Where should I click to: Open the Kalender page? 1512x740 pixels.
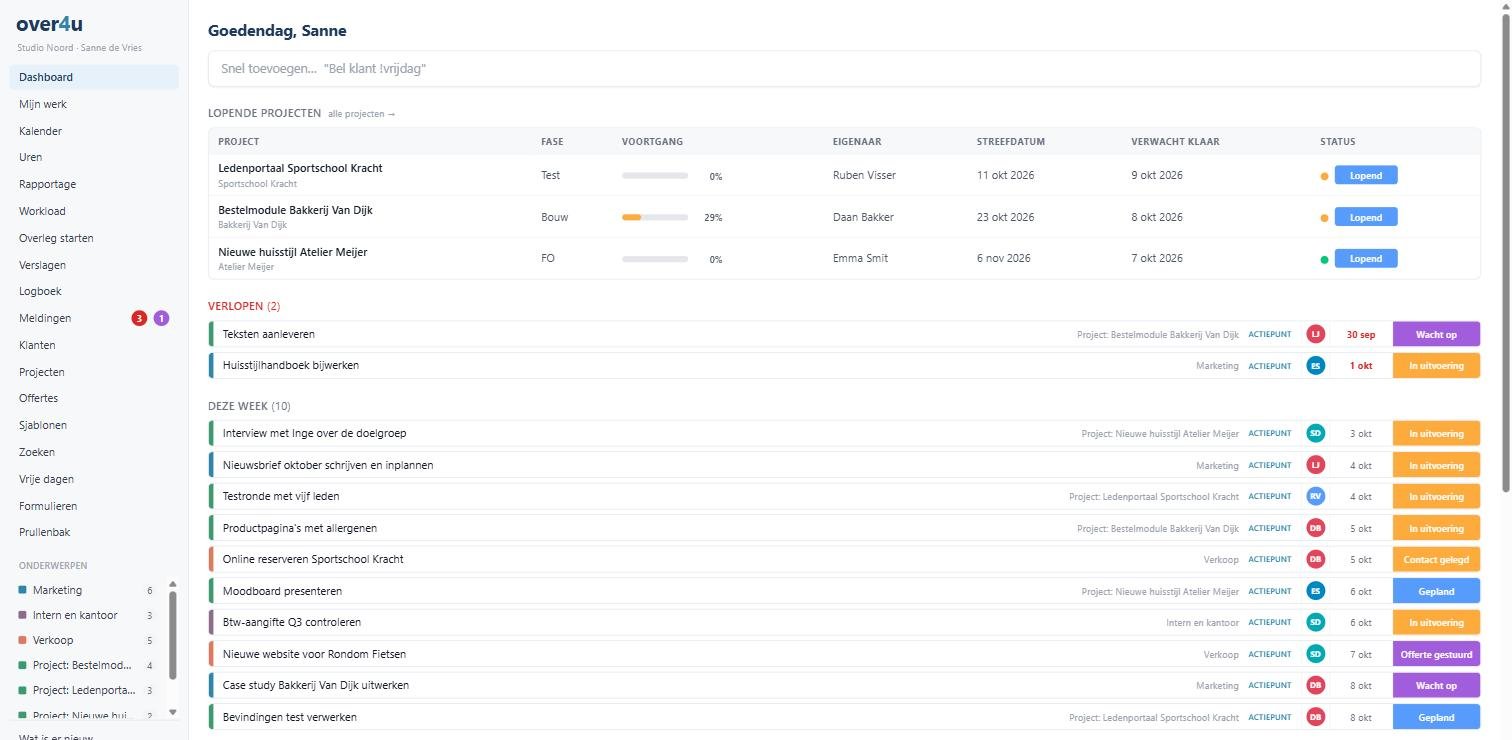[94, 131]
